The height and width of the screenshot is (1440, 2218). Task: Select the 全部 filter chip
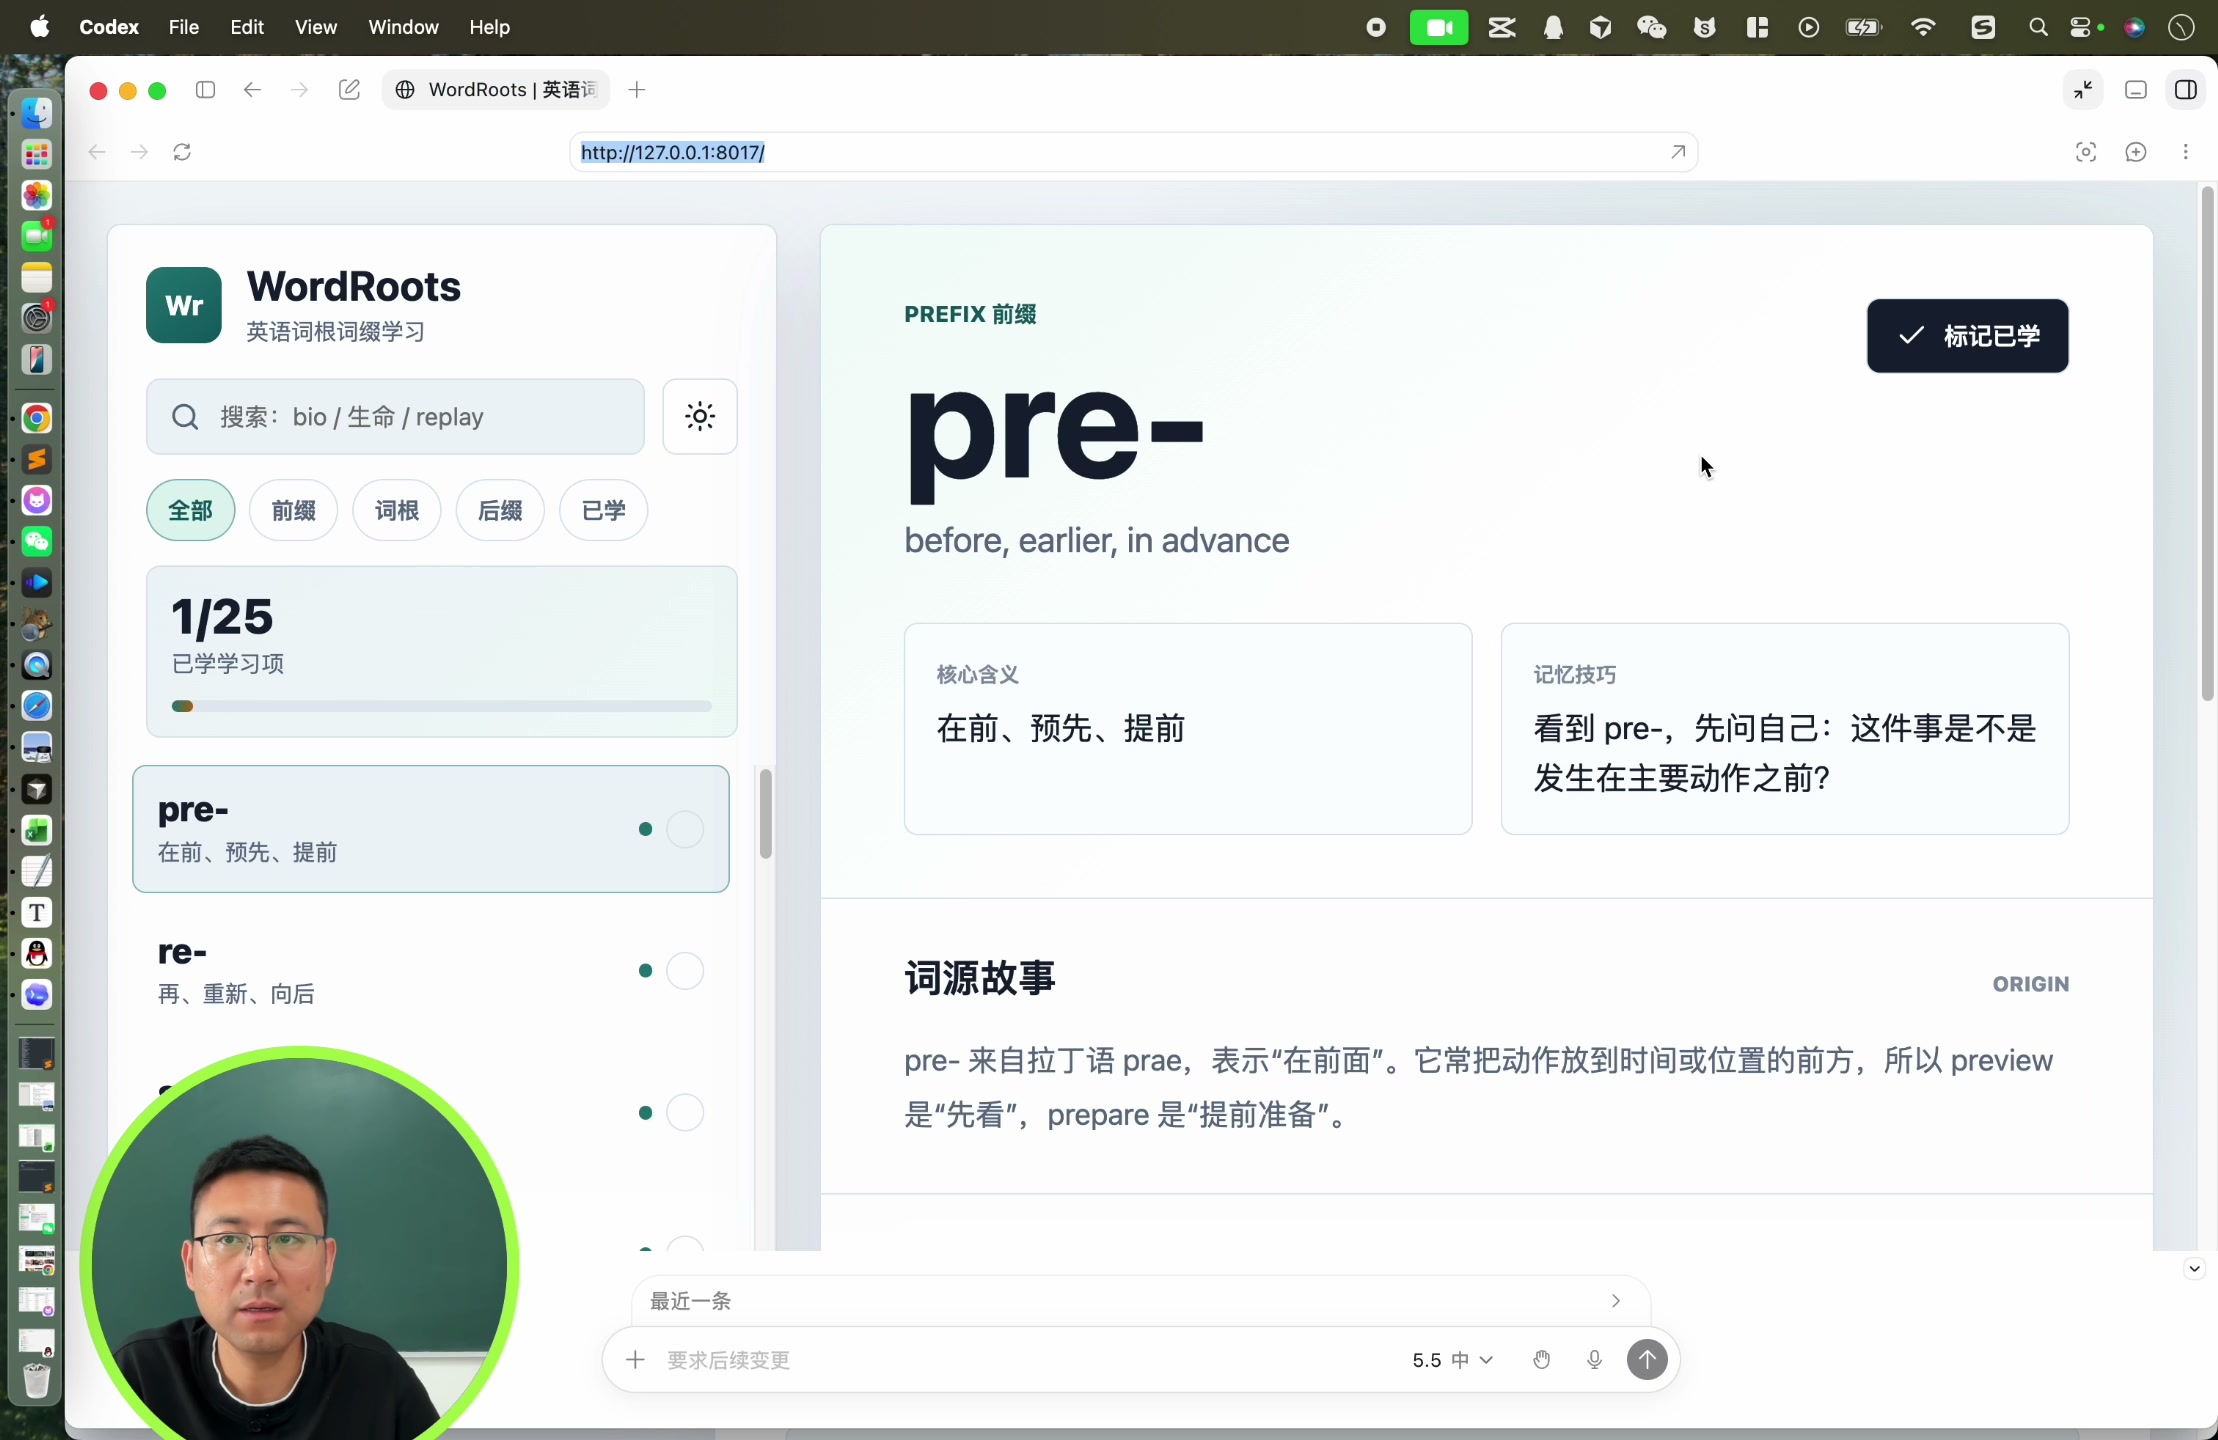(x=191, y=511)
